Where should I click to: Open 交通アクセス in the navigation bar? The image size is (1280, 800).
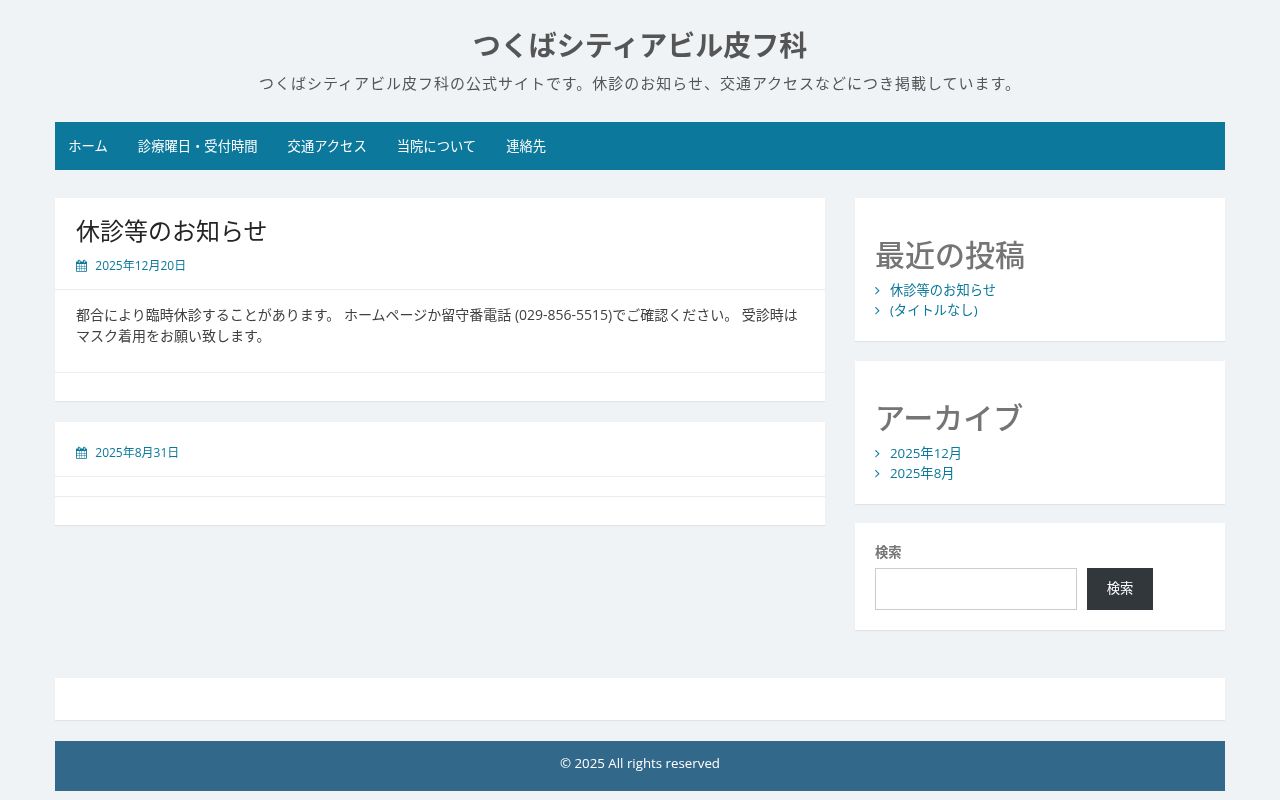[x=327, y=146]
